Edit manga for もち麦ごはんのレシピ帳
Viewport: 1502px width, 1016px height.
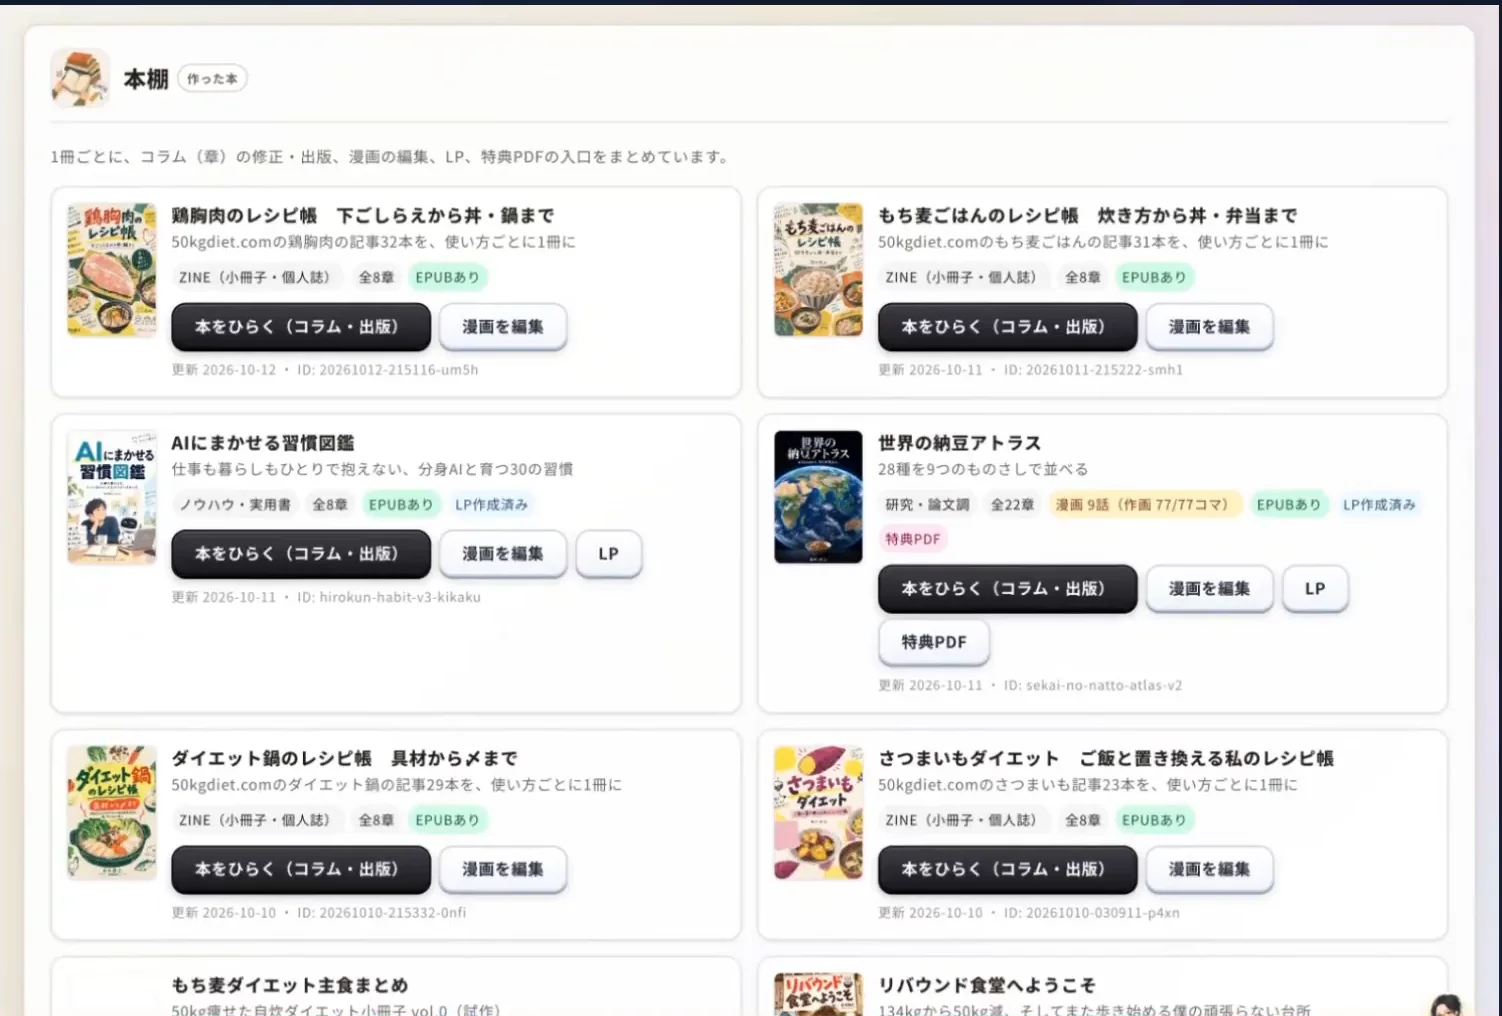[1209, 327]
